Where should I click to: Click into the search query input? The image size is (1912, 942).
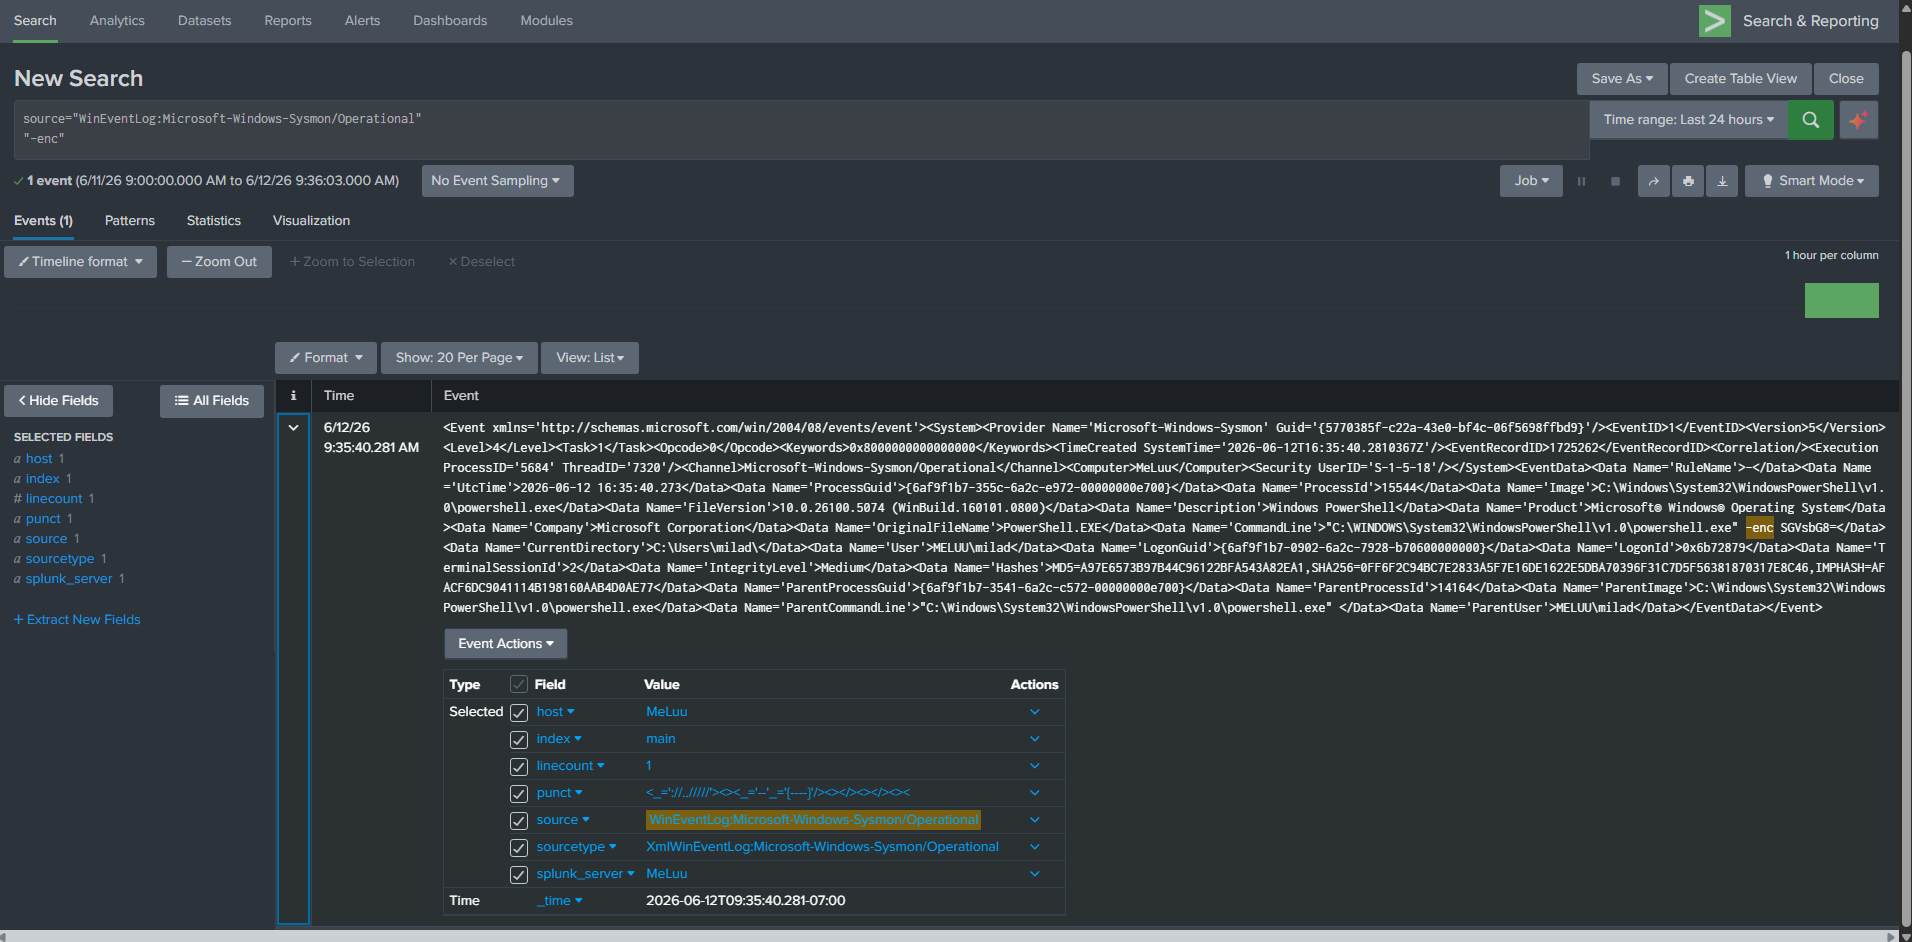pyautogui.click(x=801, y=129)
